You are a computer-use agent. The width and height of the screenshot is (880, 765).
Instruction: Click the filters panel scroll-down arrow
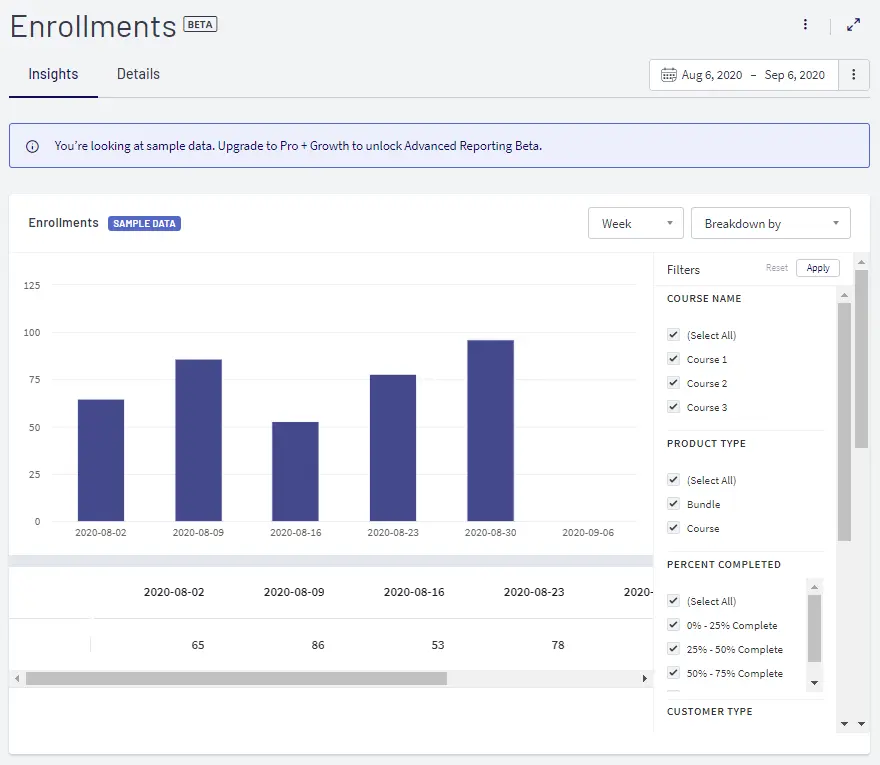click(x=845, y=723)
